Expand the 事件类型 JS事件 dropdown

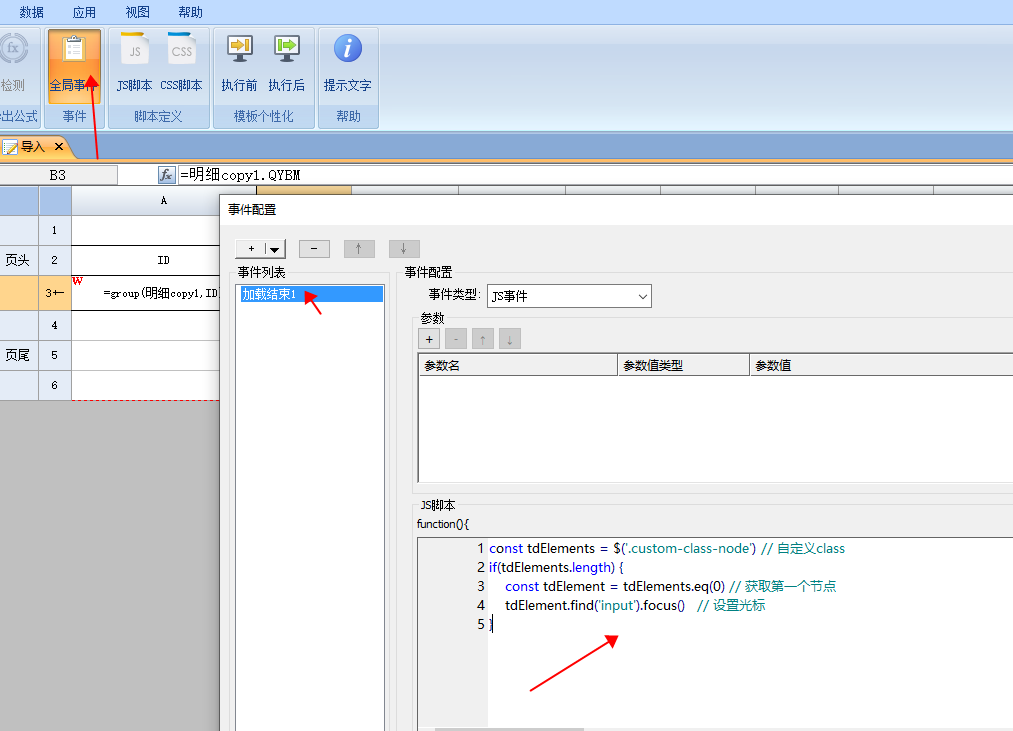641,296
